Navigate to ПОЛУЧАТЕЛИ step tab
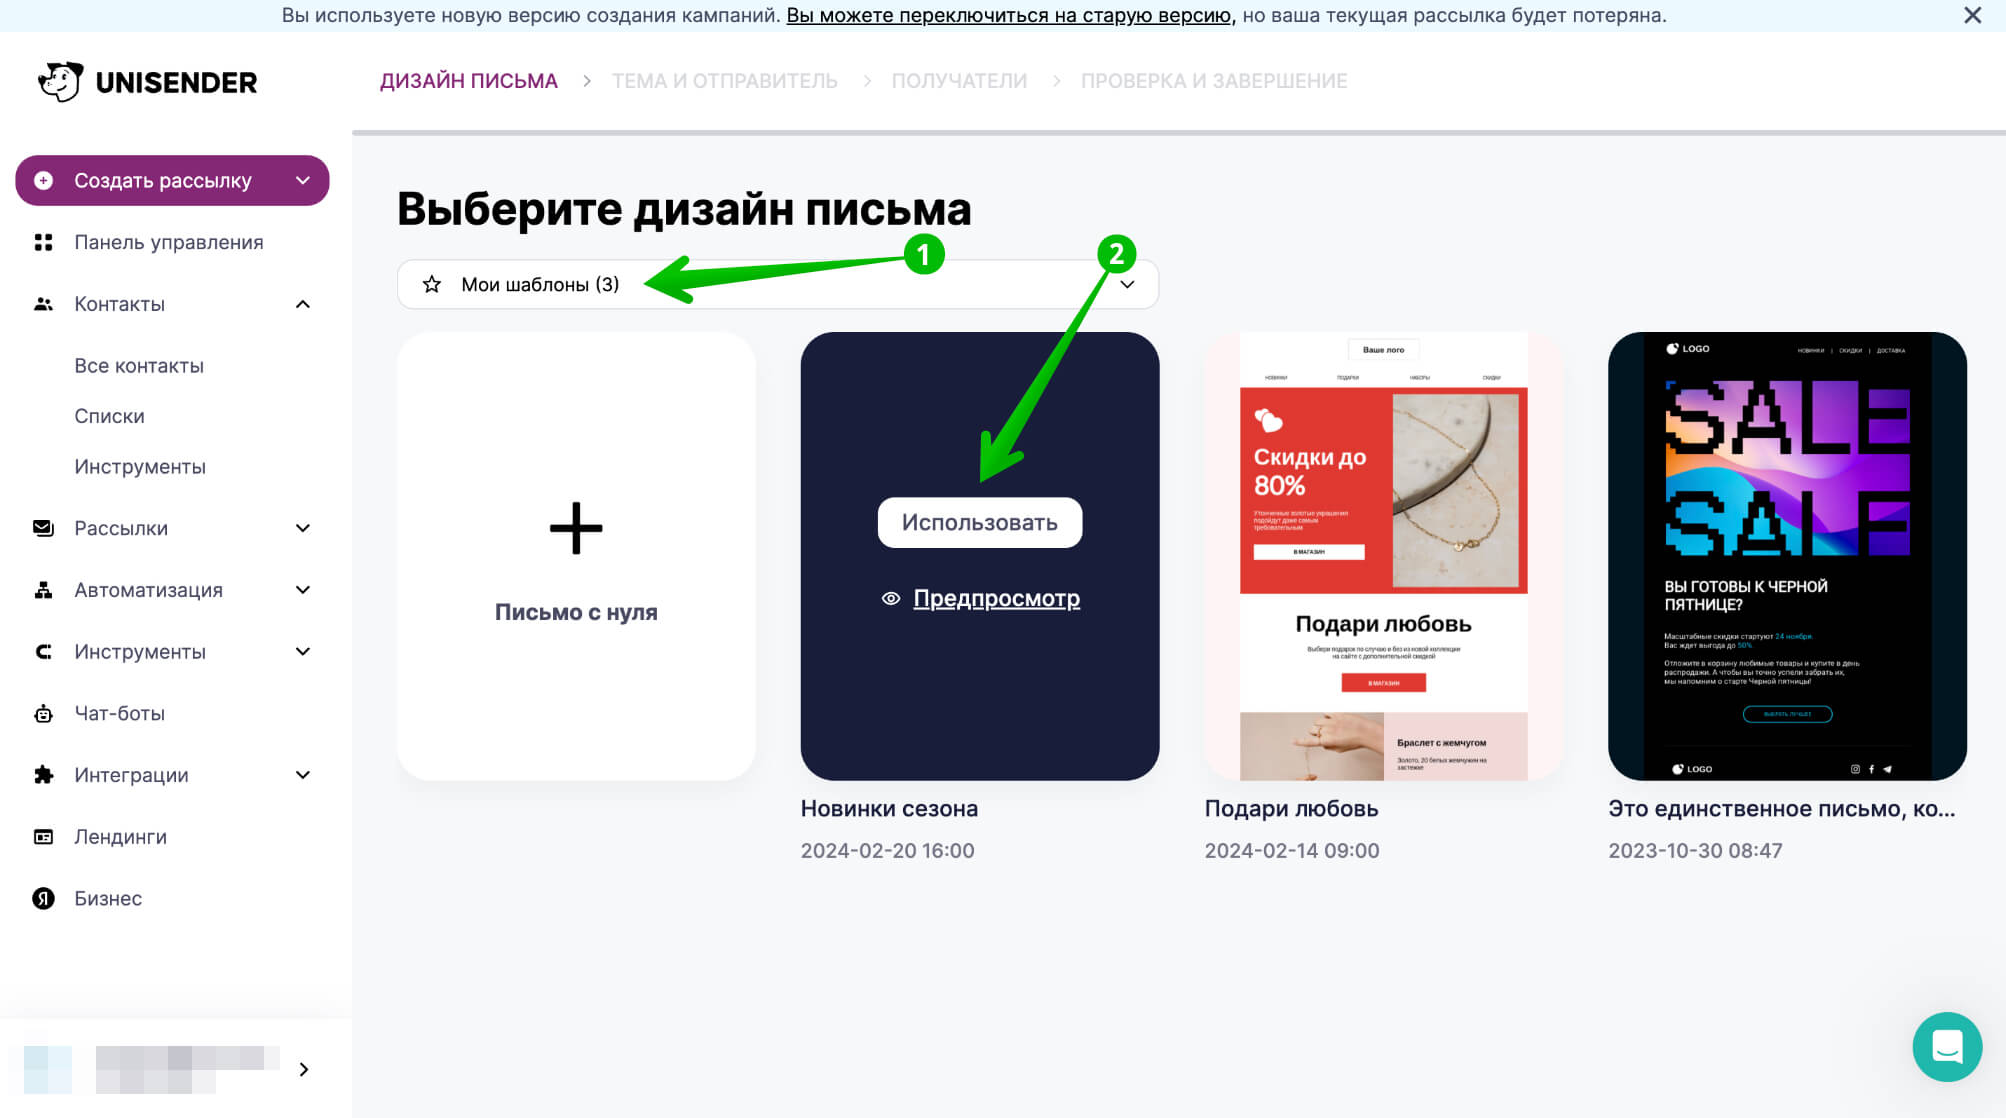2006x1118 pixels. pyautogui.click(x=958, y=80)
